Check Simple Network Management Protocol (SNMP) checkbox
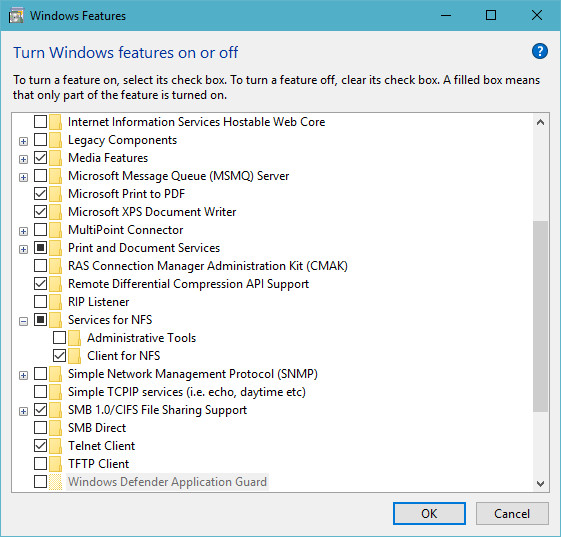The image size is (561, 537). (x=40, y=374)
